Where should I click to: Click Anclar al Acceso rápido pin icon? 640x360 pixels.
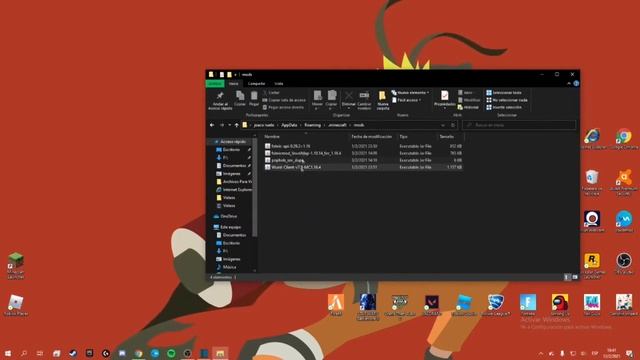tap(220, 96)
